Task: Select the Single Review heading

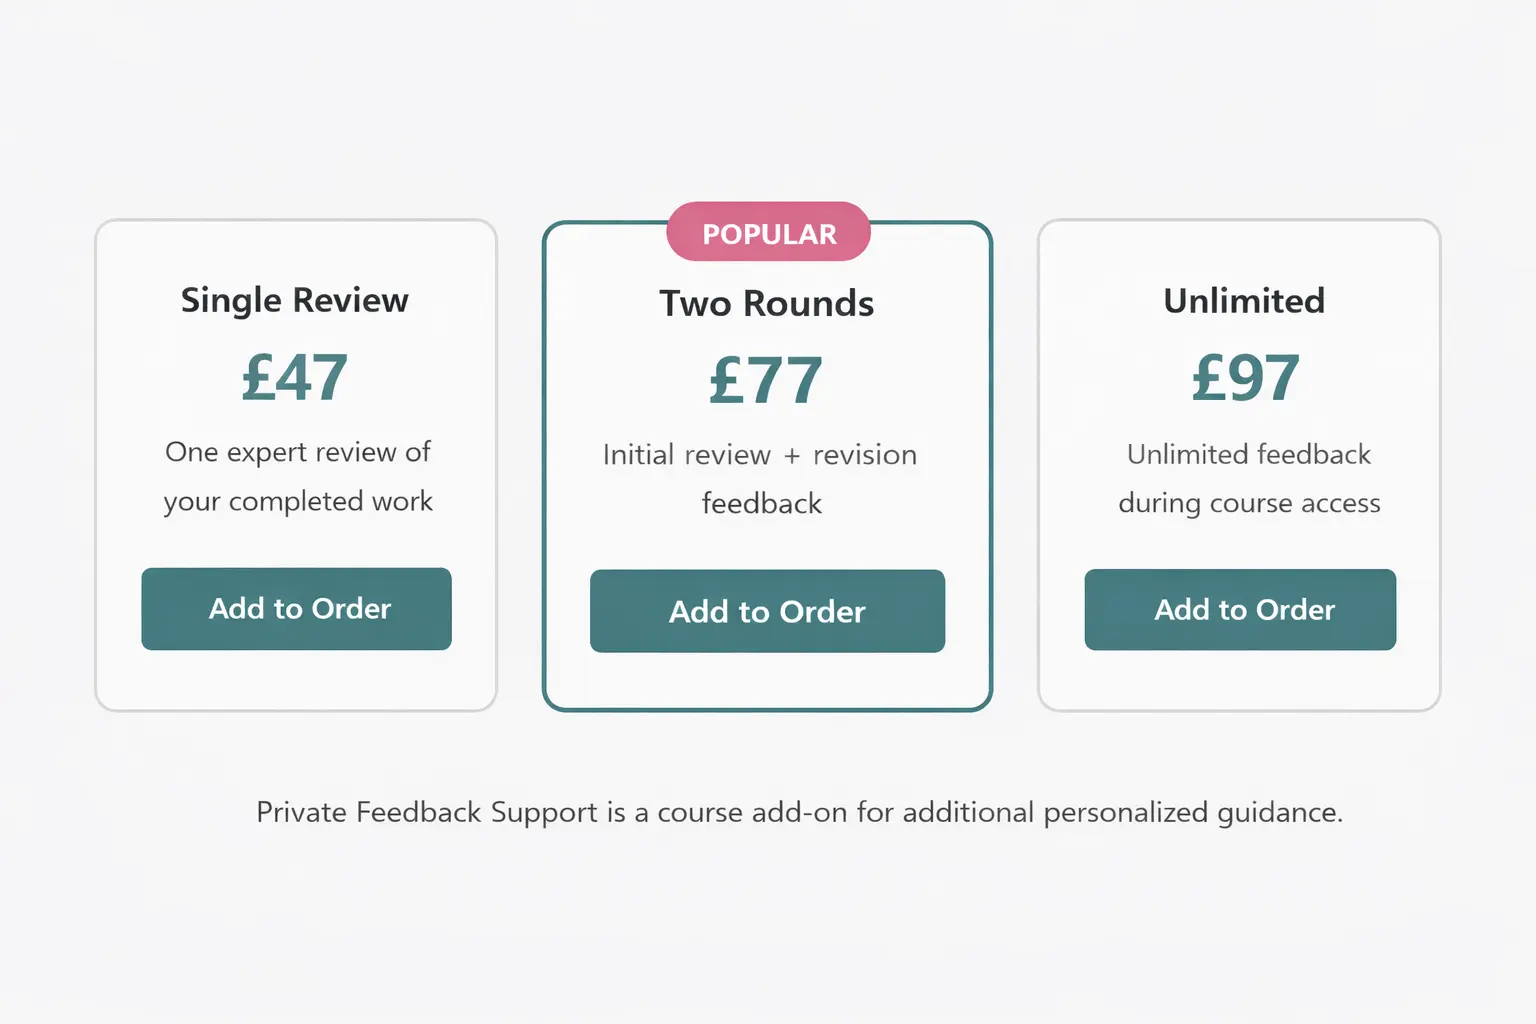Action: tap(295, 300)
